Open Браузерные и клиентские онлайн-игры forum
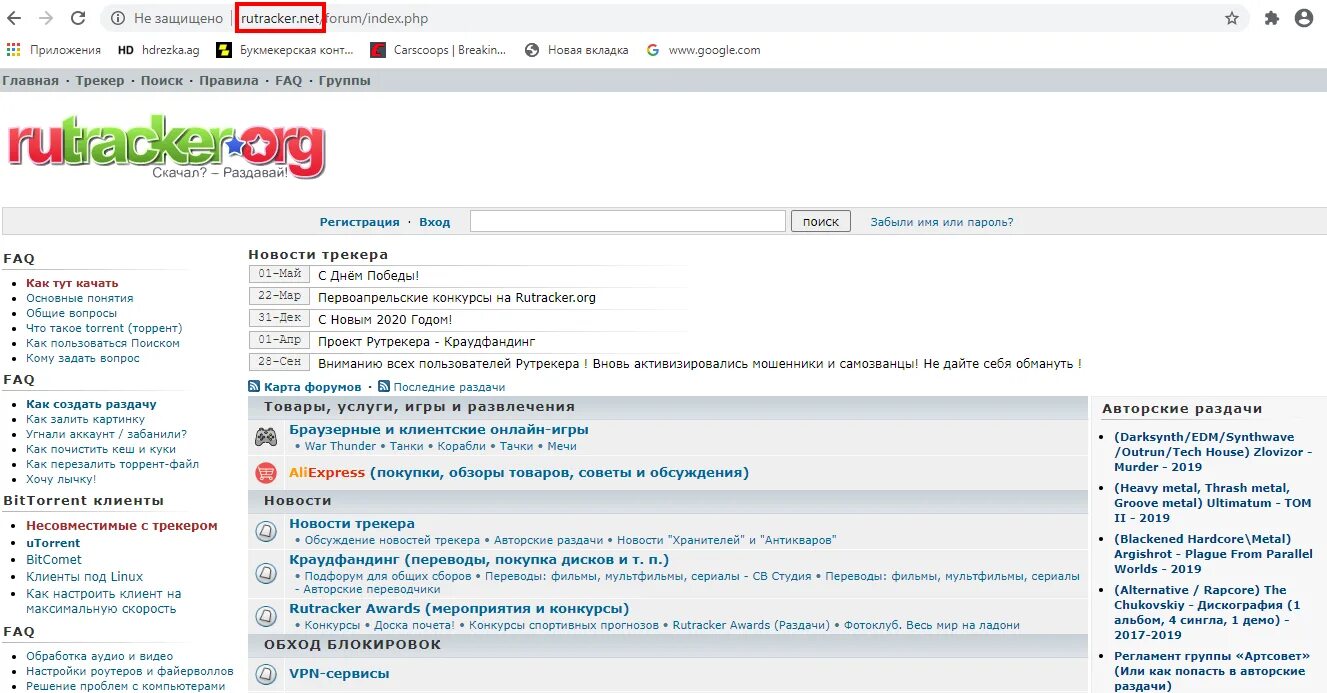Screen dimensions: 1327x693 point(439,430)
